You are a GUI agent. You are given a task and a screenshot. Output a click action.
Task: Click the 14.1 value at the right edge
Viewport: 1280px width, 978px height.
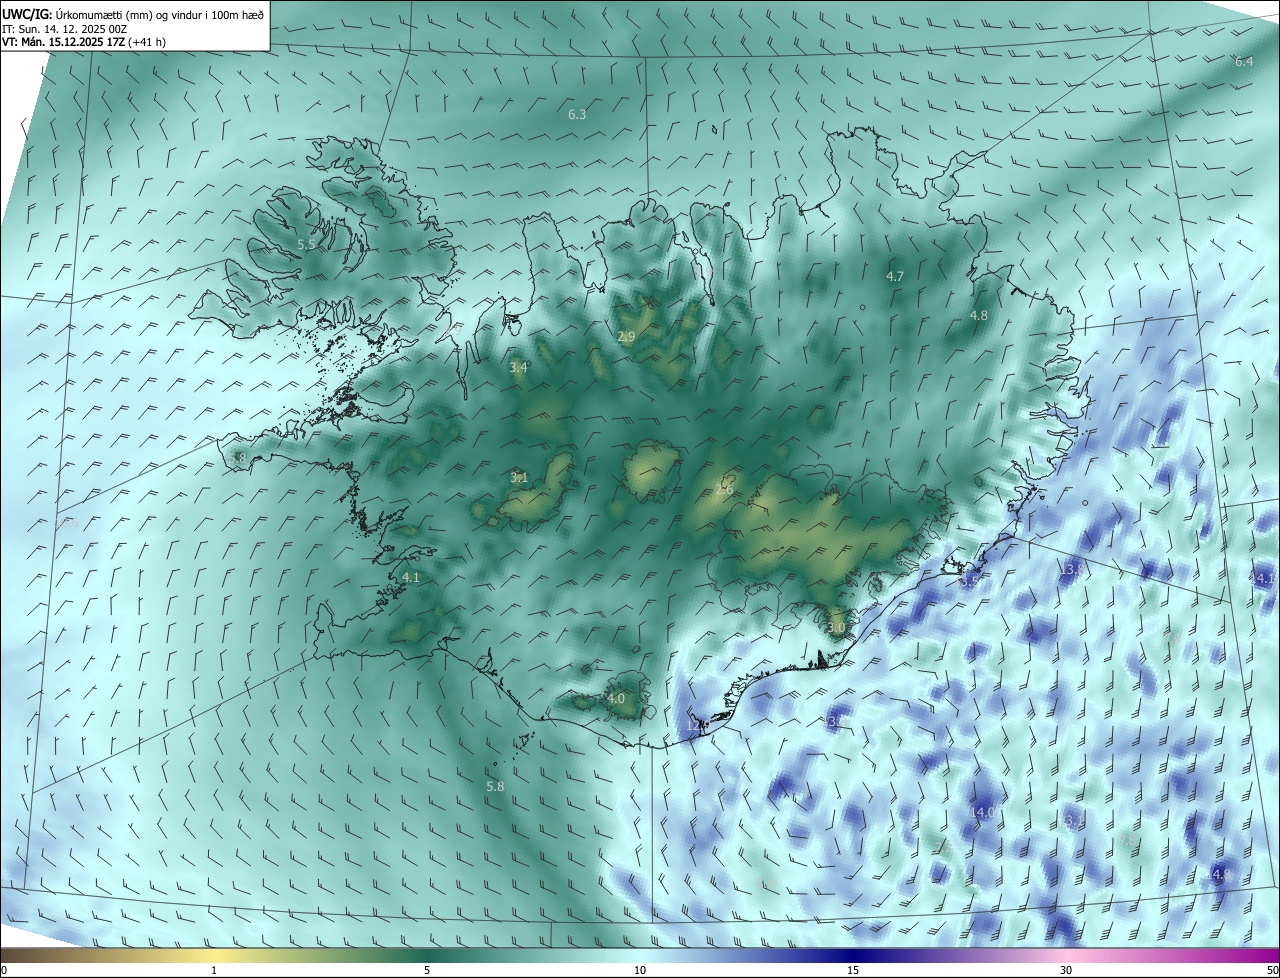point(1262,579)
